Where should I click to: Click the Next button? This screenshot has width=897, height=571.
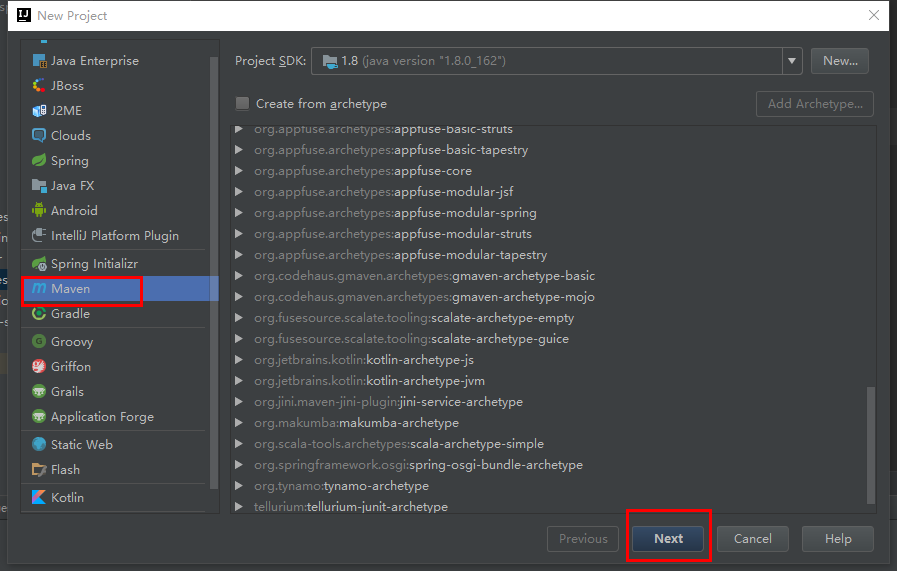pos(668,539)
